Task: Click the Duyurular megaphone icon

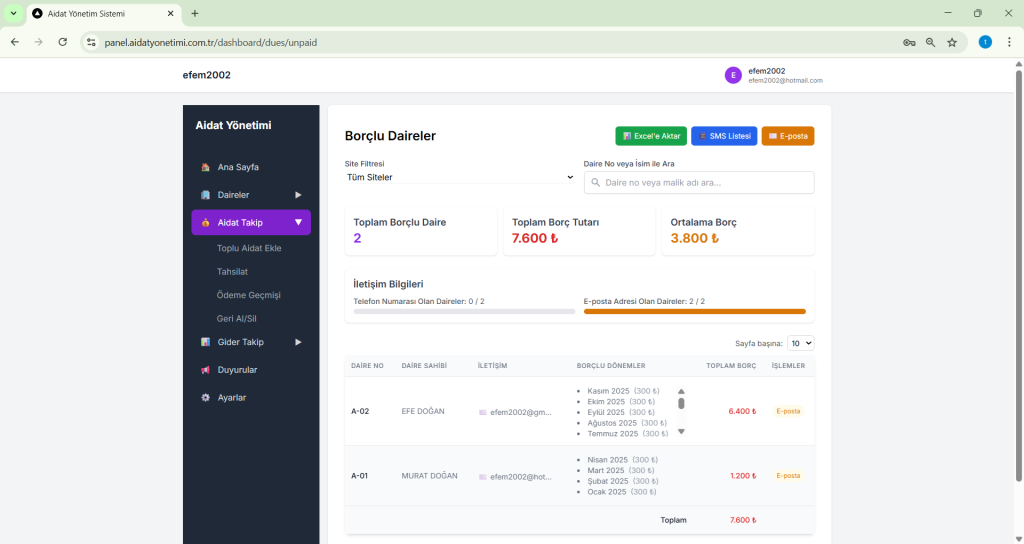Action: 205,370
